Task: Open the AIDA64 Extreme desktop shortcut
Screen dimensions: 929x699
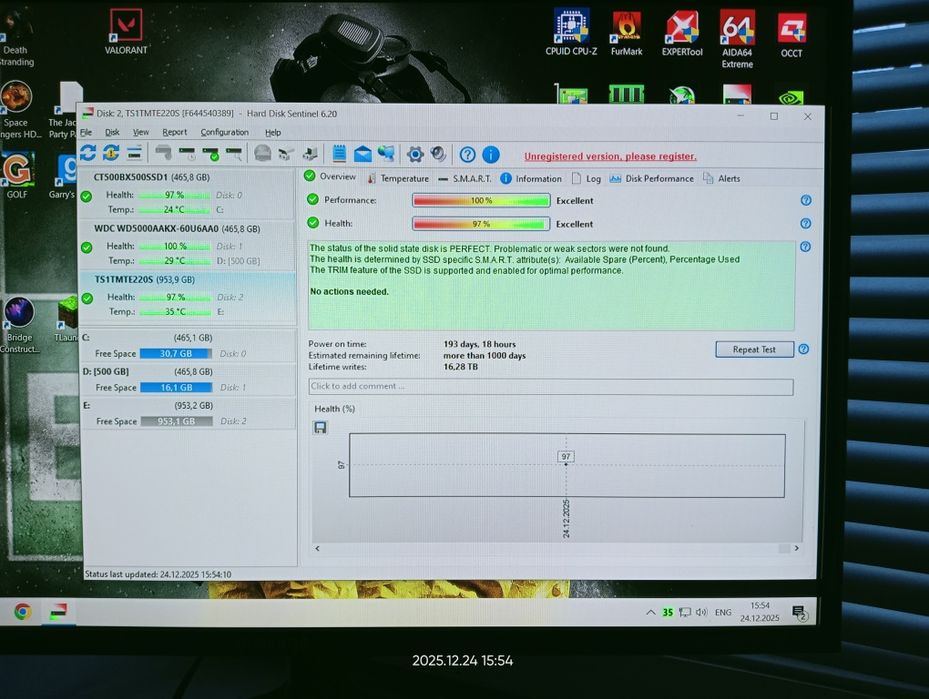Action: (x=737, y=40)
